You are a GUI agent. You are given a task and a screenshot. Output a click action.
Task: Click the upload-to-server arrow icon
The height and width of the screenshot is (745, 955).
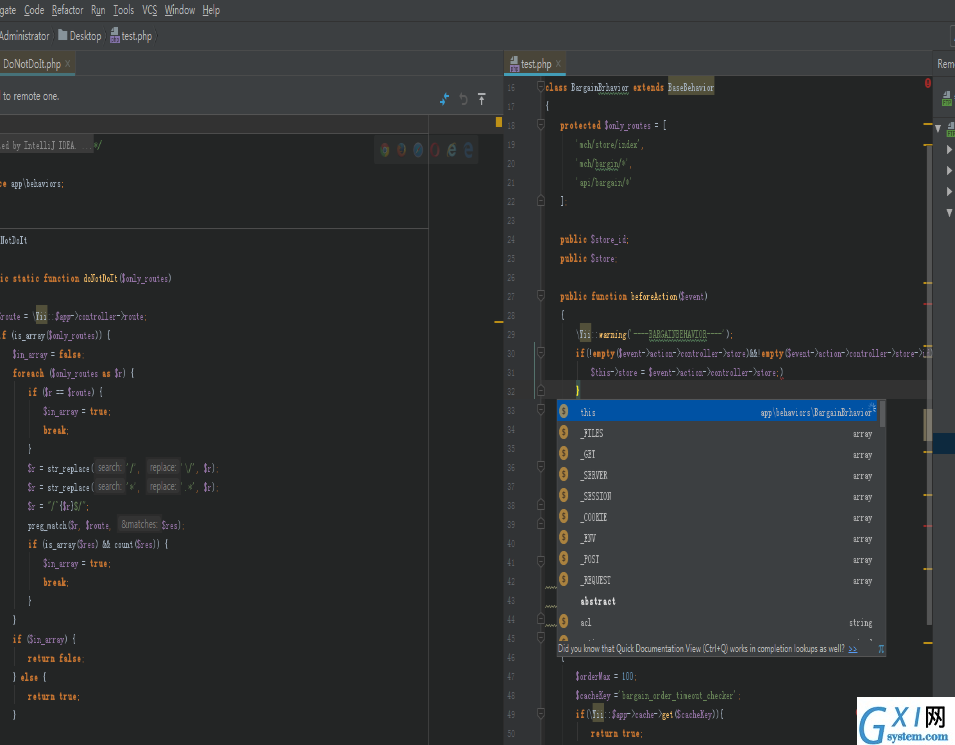point(482,99)
